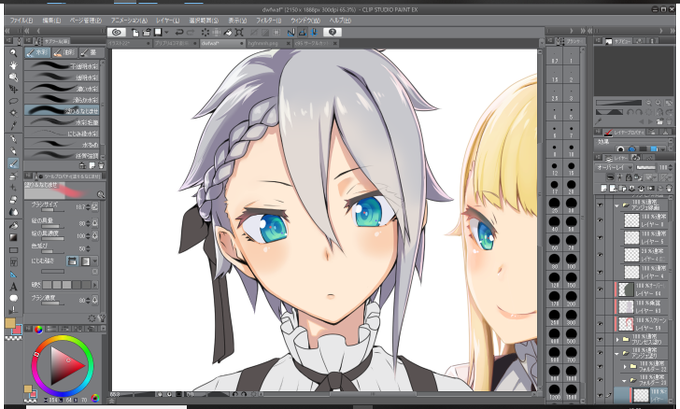Open the help question mark icon
This screenshot has width=680, height=409.
point(333,32)
